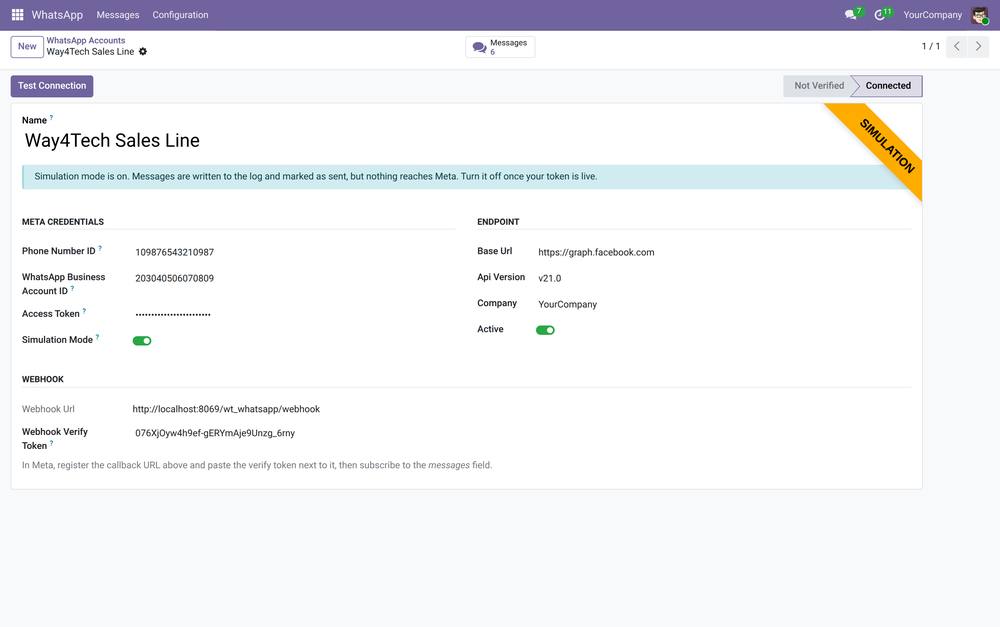This screenshot has height=627, width=1000.
Task: Click the 1 / 1 pager counter
Action: tap(930, 47)
